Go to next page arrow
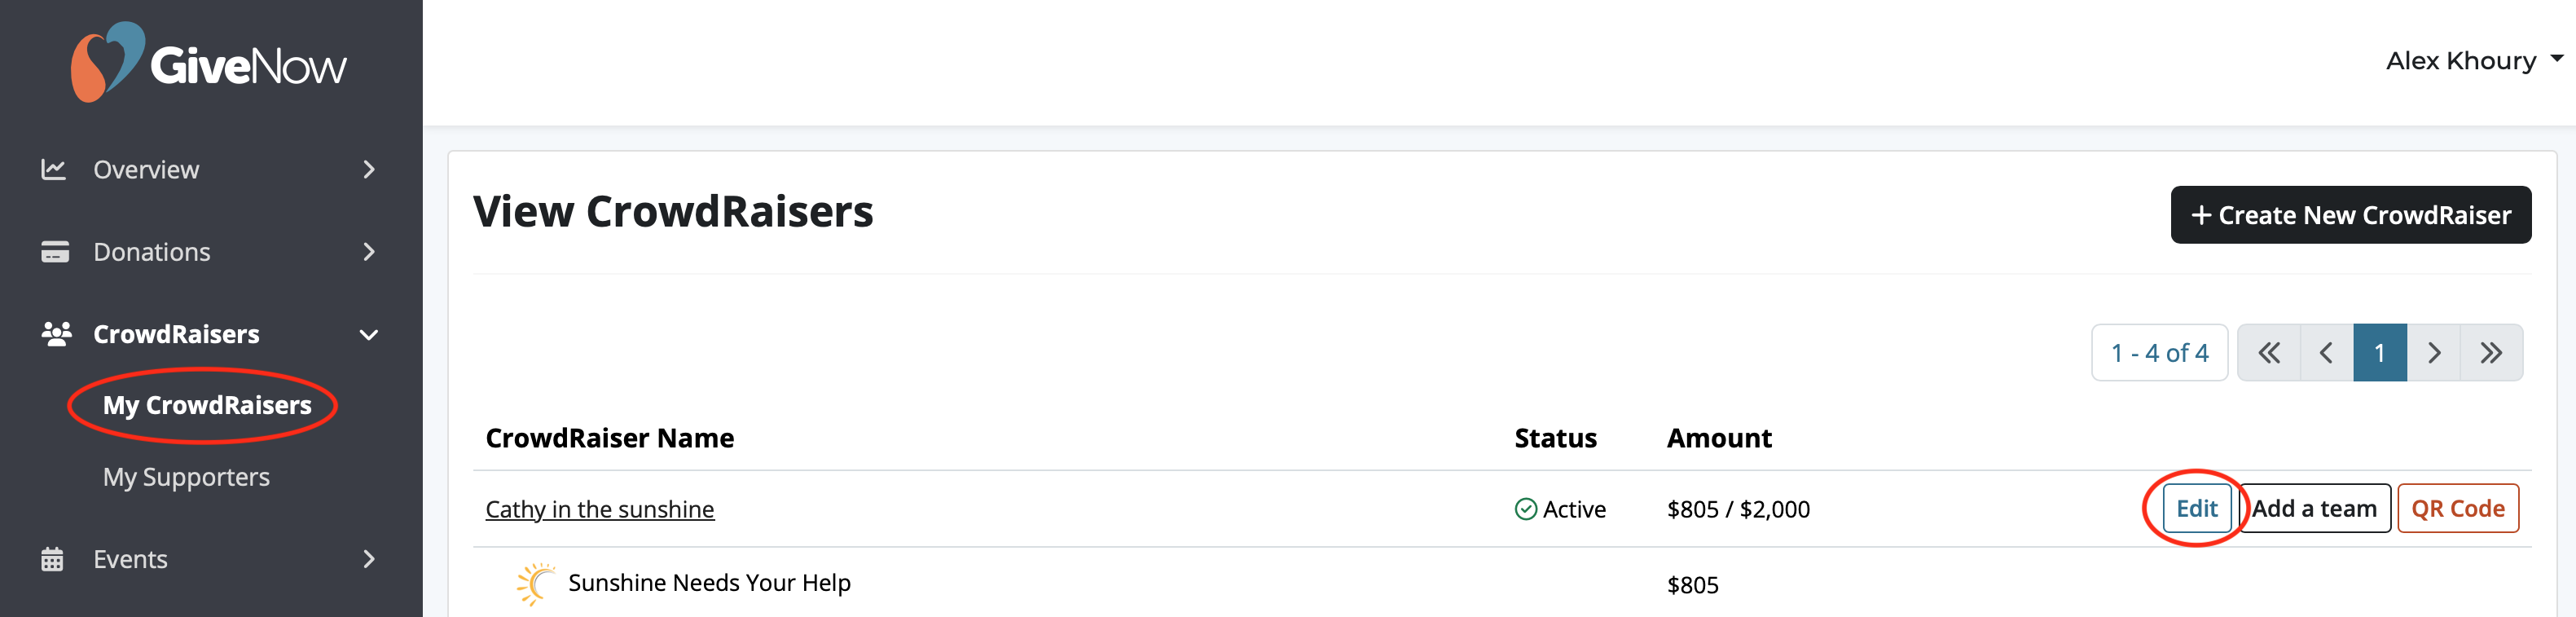 2434,353
